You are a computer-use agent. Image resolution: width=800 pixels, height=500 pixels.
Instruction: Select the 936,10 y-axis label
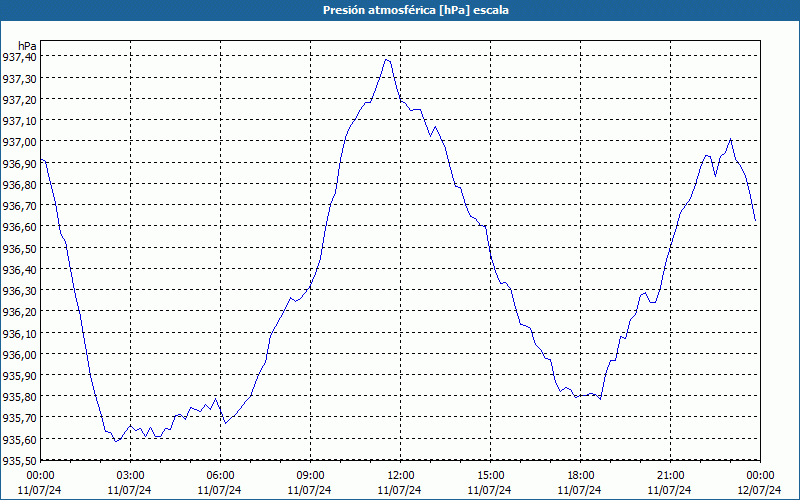pyautogui.click(x=19, y=333)
